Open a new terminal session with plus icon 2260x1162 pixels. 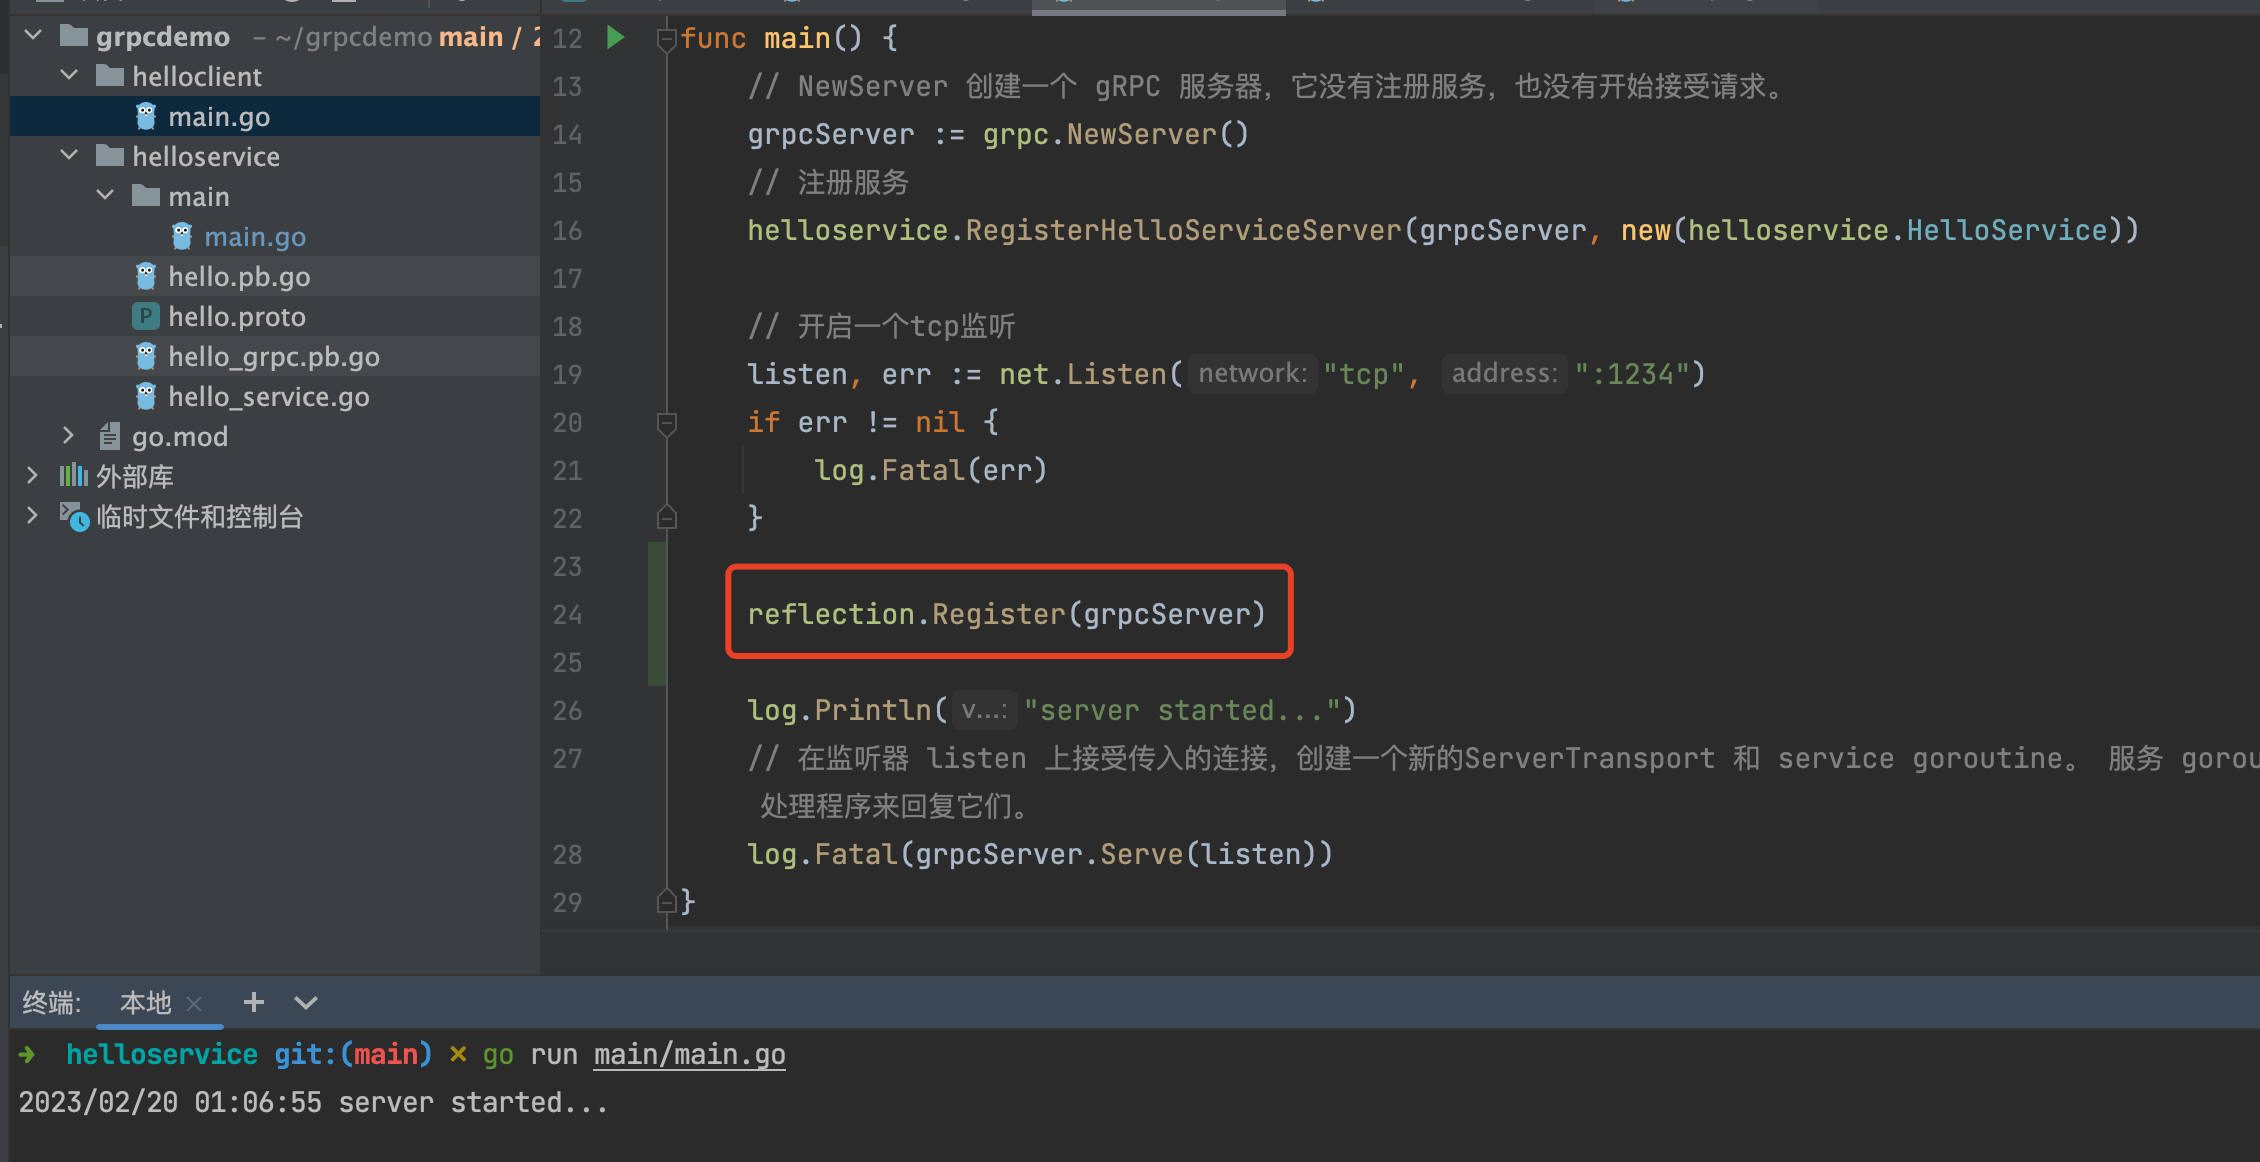click(253, 1002)
